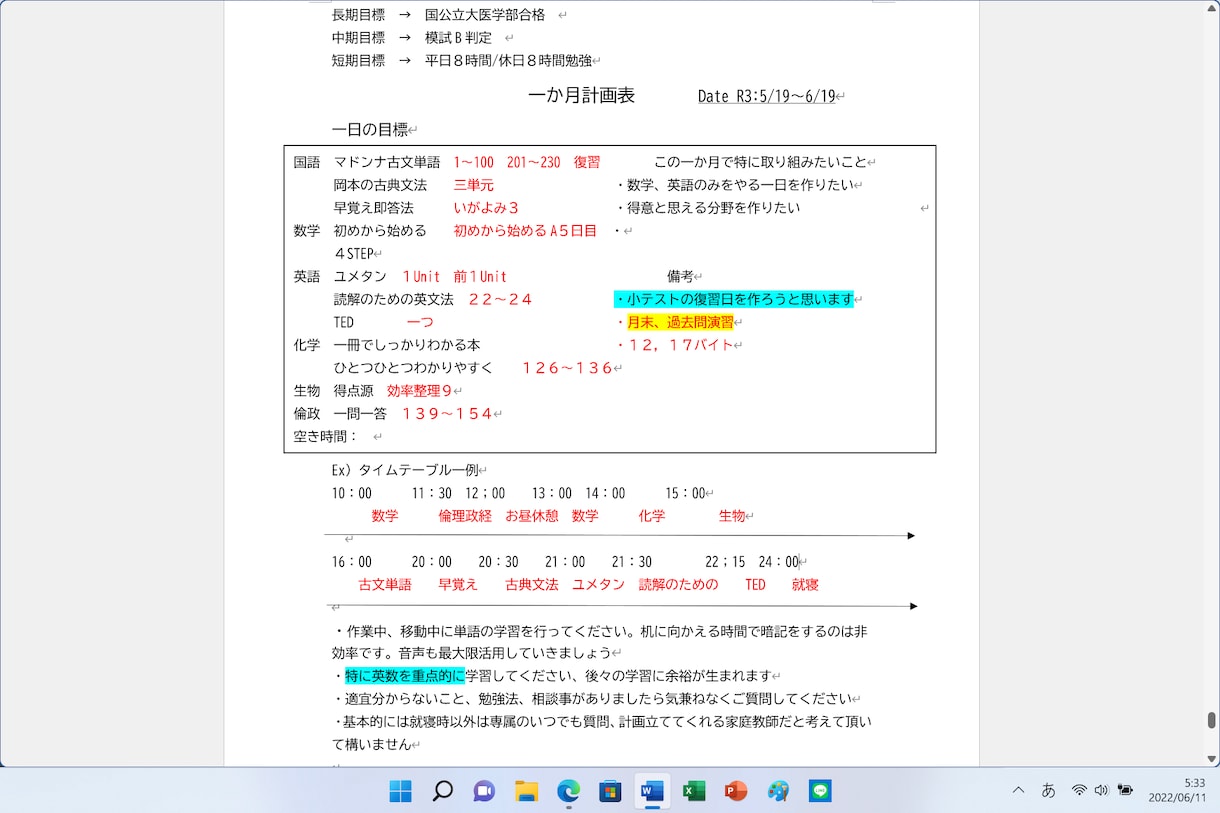Viewport: 1220px width, 813px height.
Task: Click the red text １３９～１５４
Action: pos(447,414)
